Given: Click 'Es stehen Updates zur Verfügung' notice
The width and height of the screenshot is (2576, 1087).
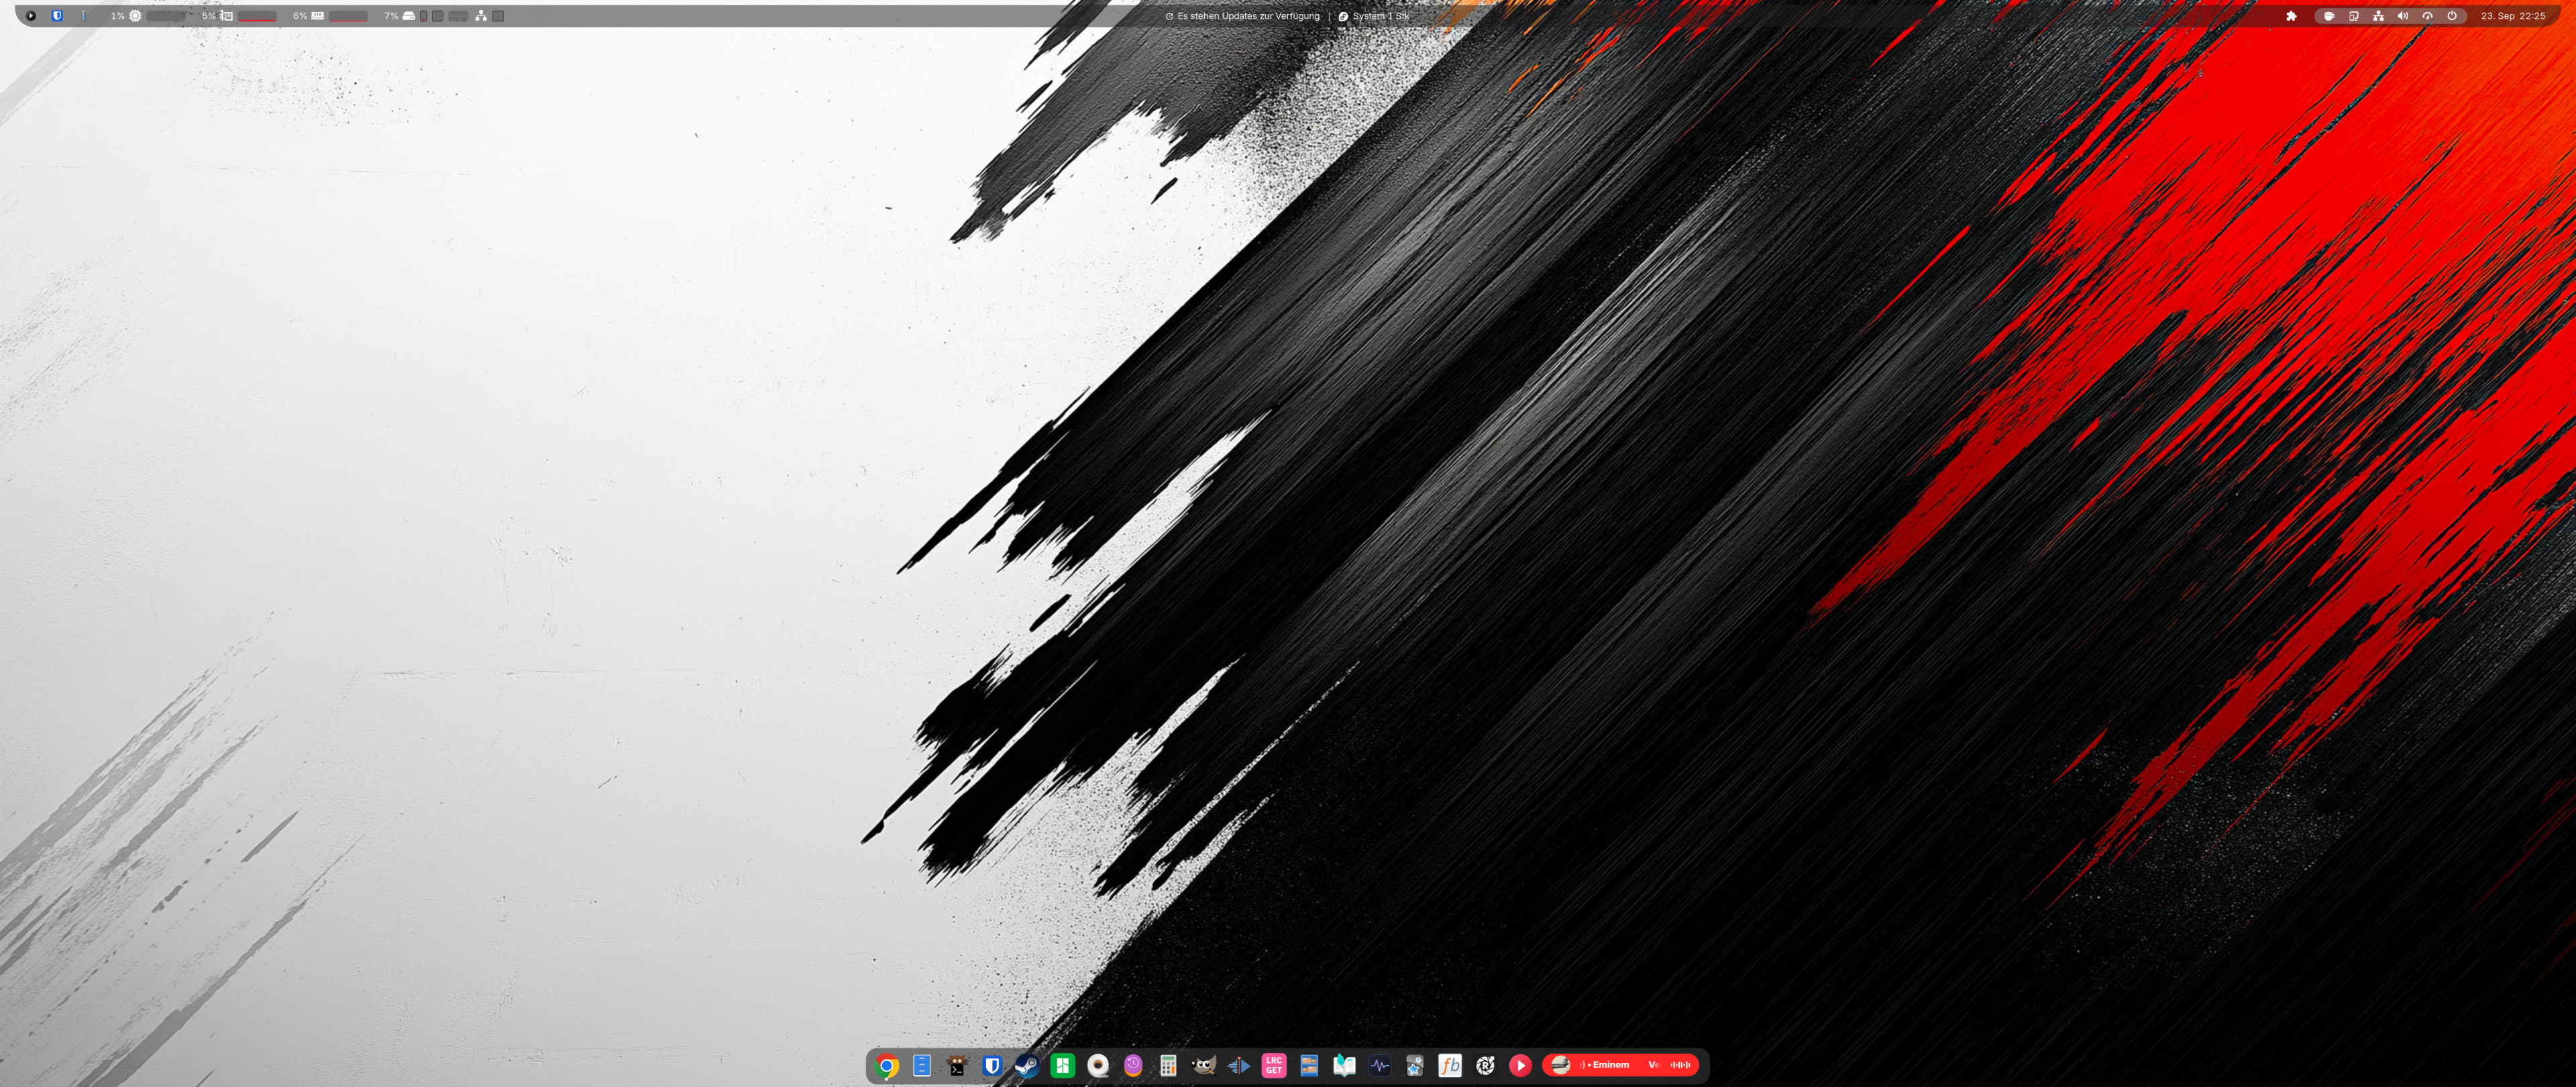Looking at the screenshot, I should 1242,16.
